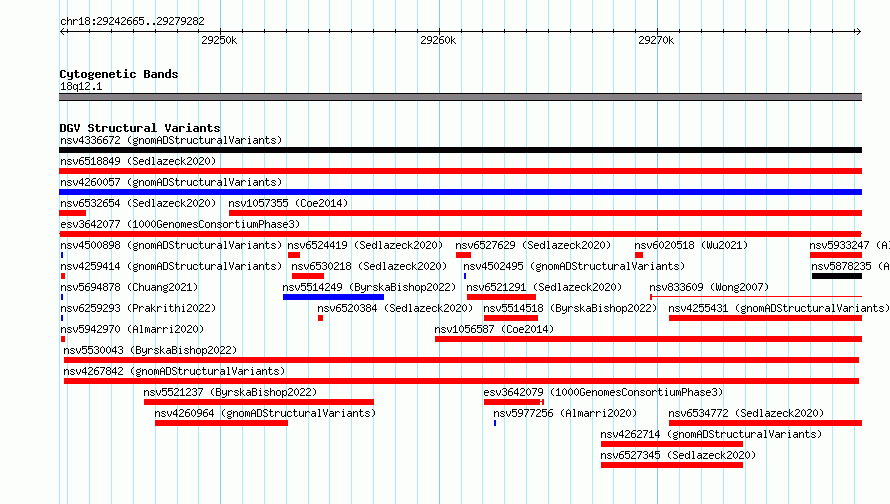Open nsv5530043 (ByrskaBishop2022) label
Viewport: 890px width, 504px height.
point(150,350)
